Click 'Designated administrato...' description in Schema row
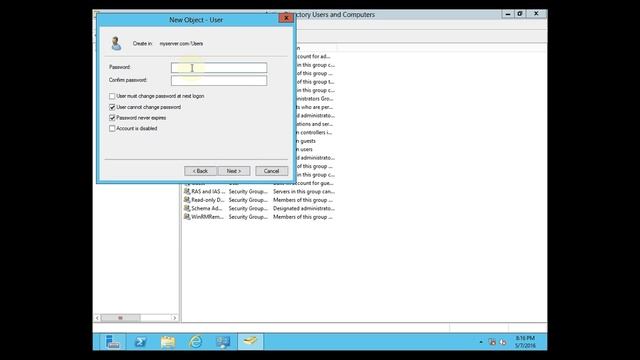 pyautogui.click(x=304, y=209)
